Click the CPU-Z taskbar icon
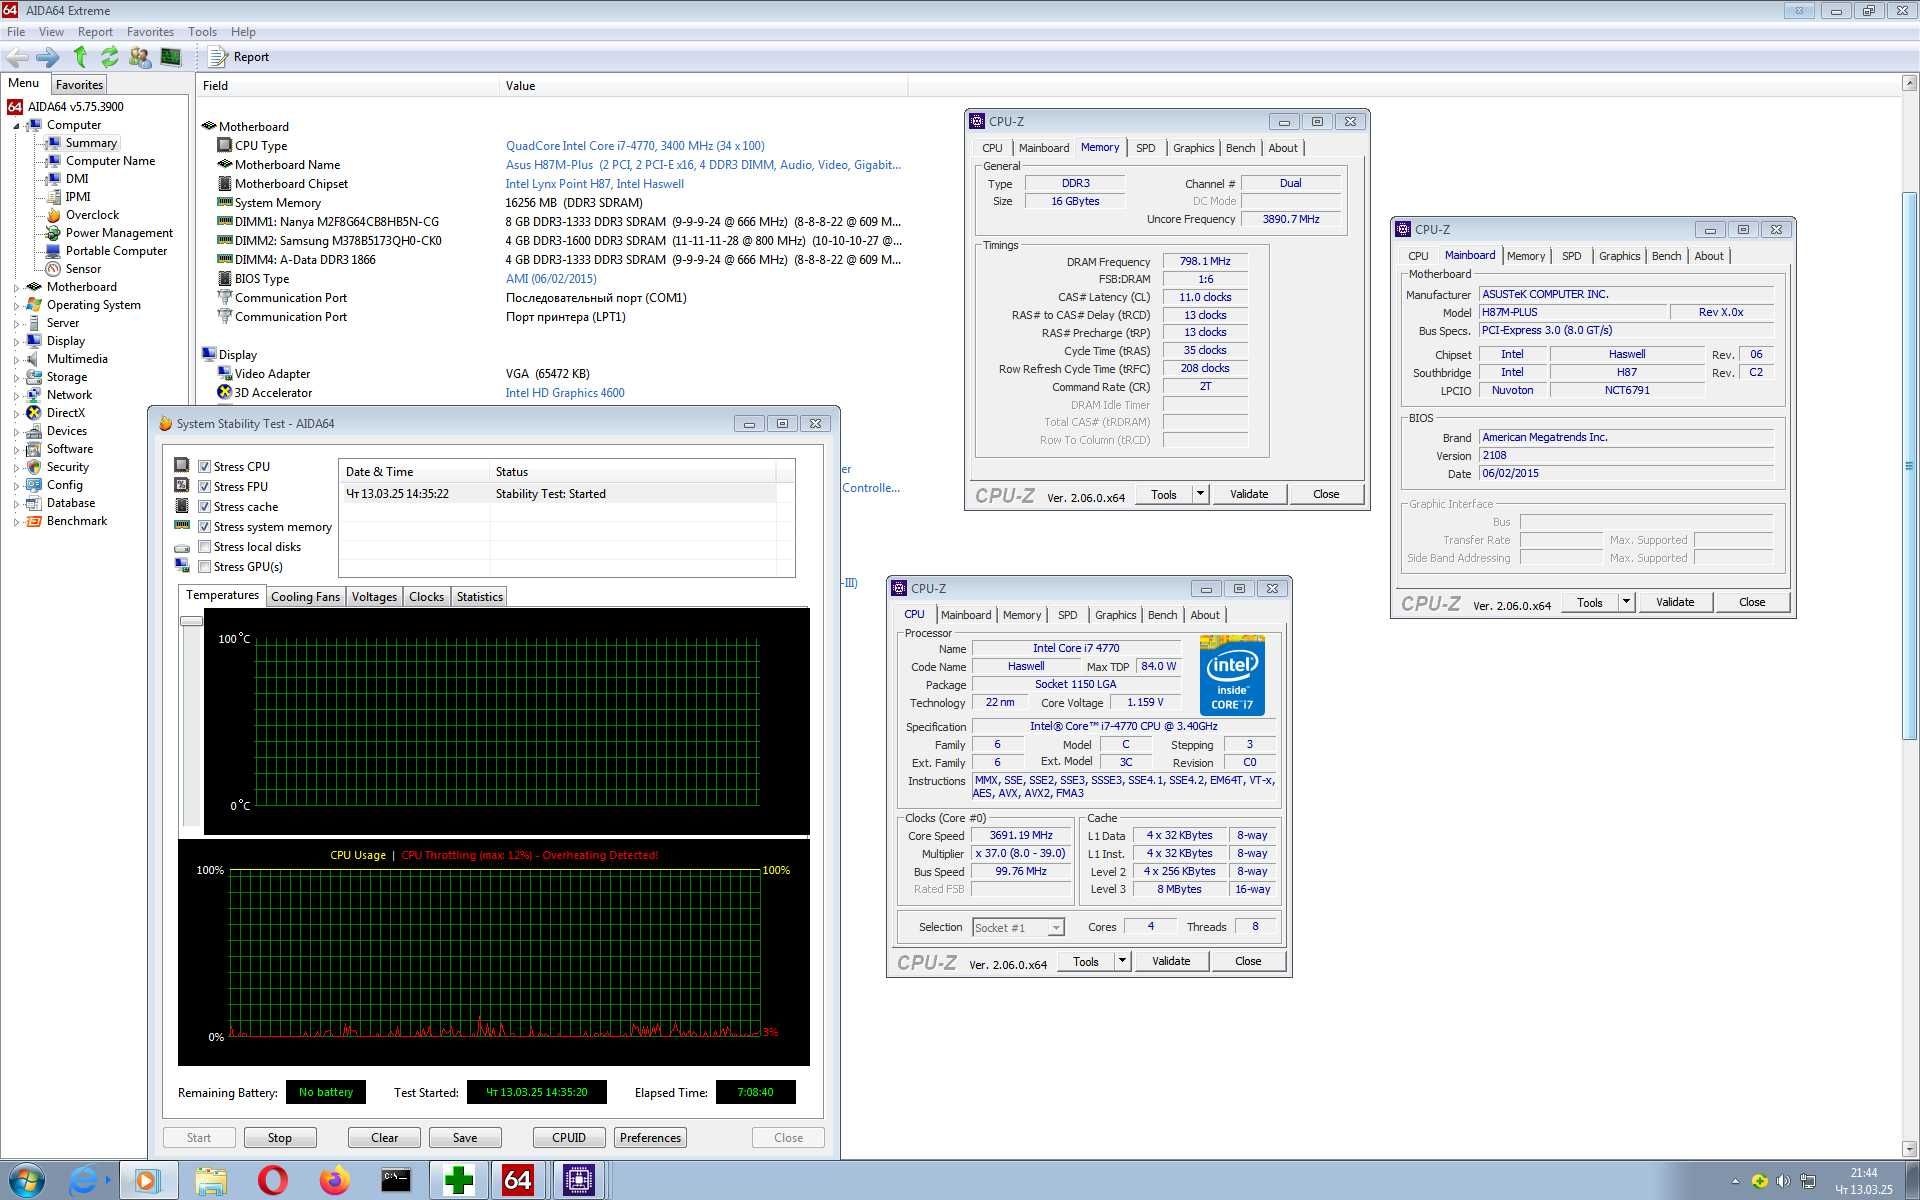Screen dimensions: 1920x1200 (578, 1181)
